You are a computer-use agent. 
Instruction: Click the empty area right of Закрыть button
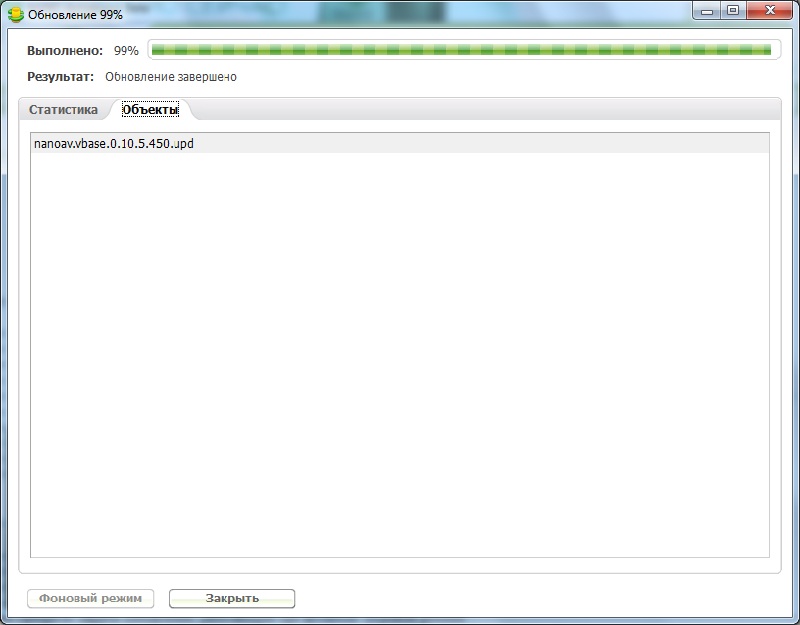(540, 599)
